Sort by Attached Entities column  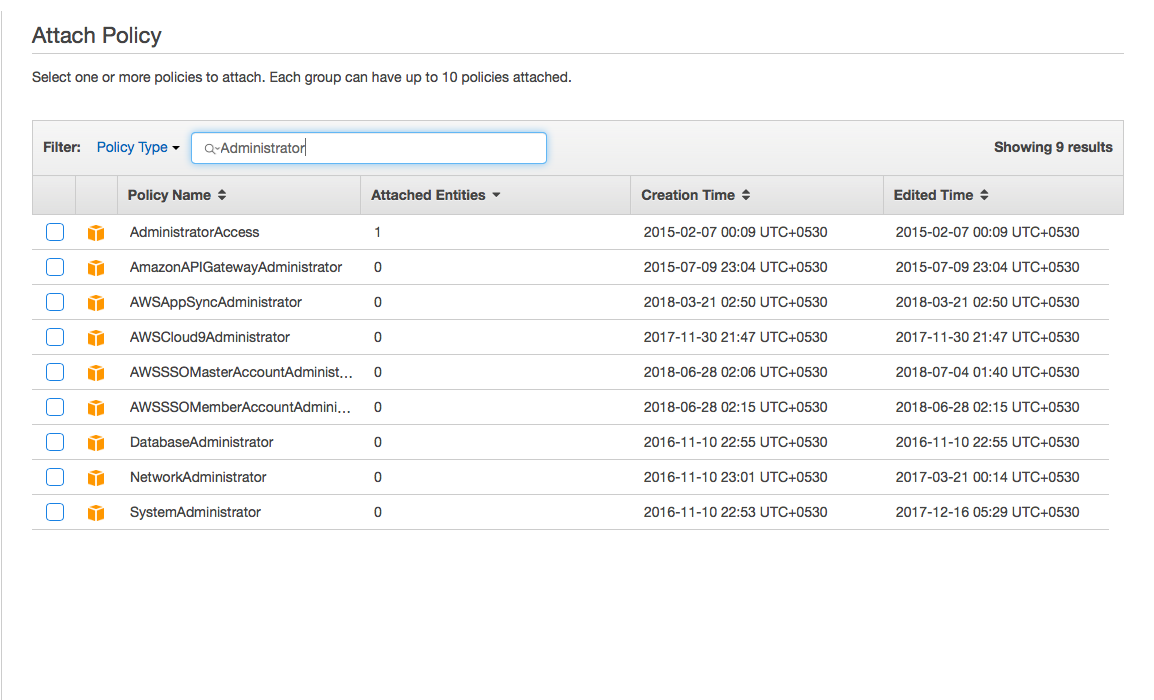(436, 195)
